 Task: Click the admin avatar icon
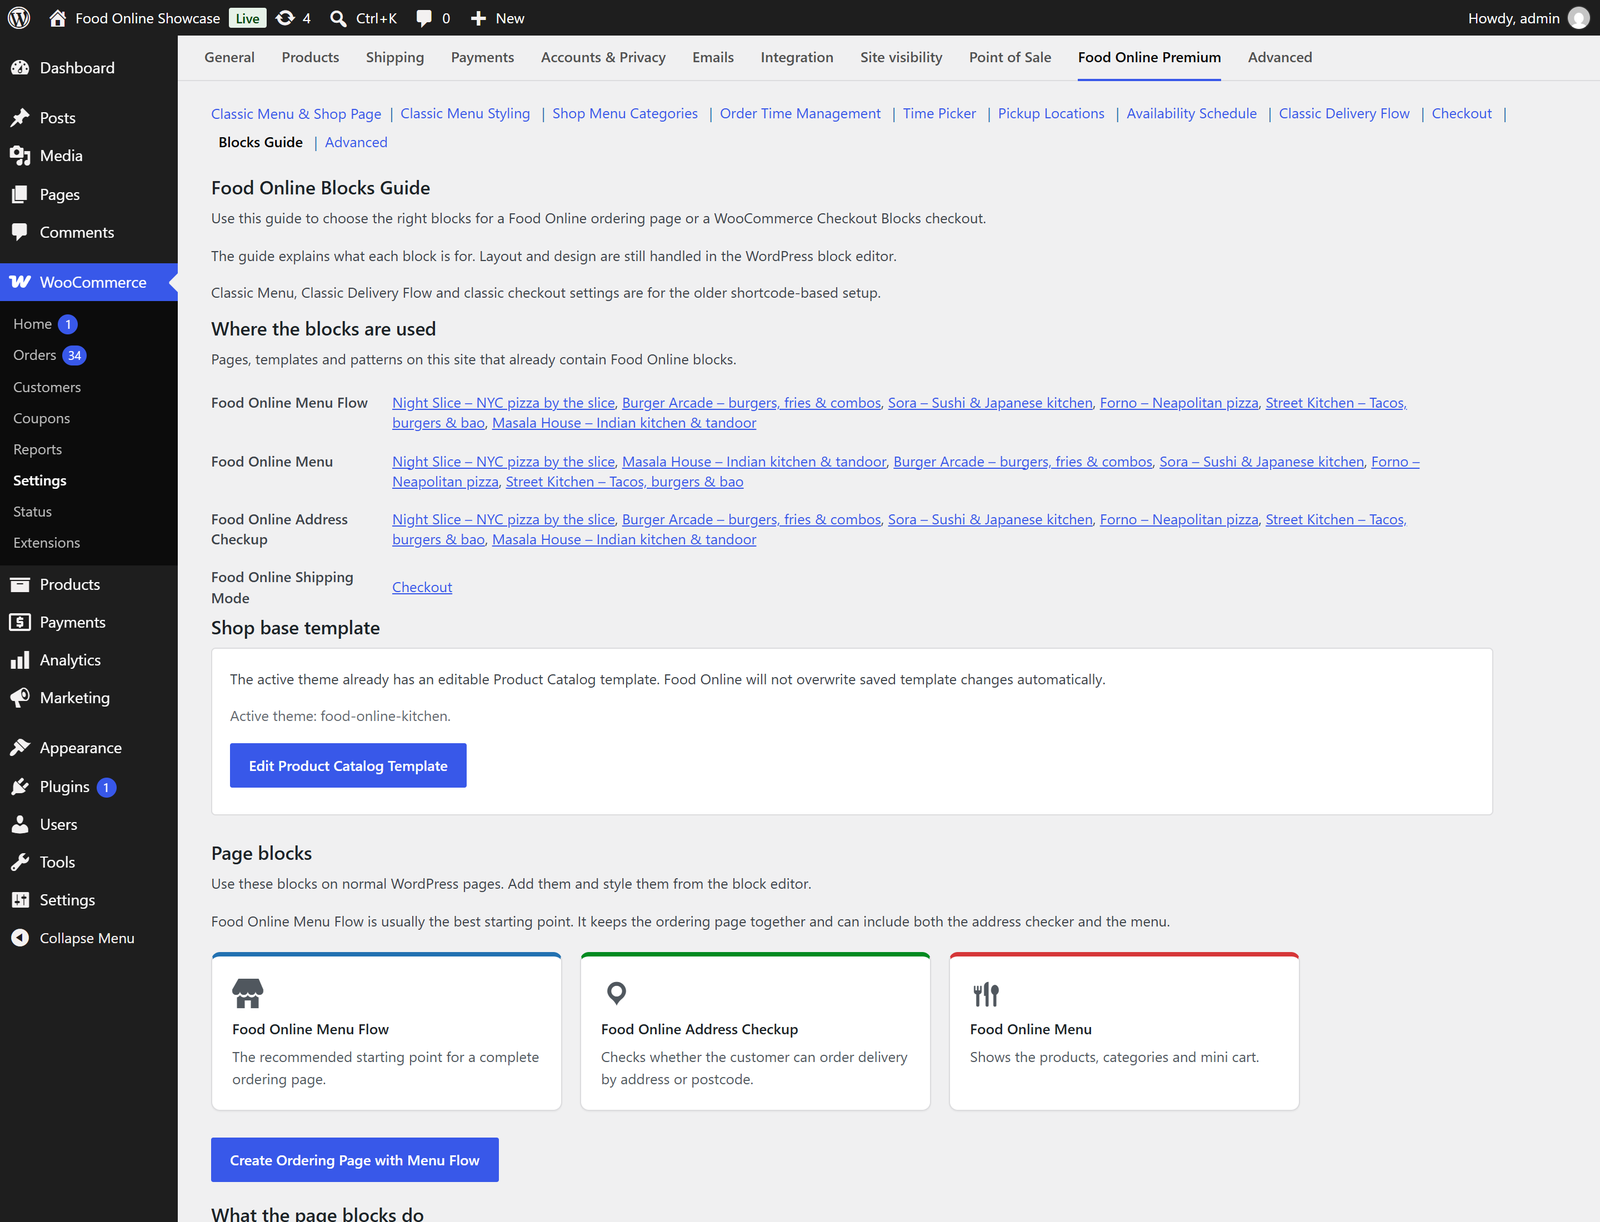pyautogui.click(x=1579, y=18)
